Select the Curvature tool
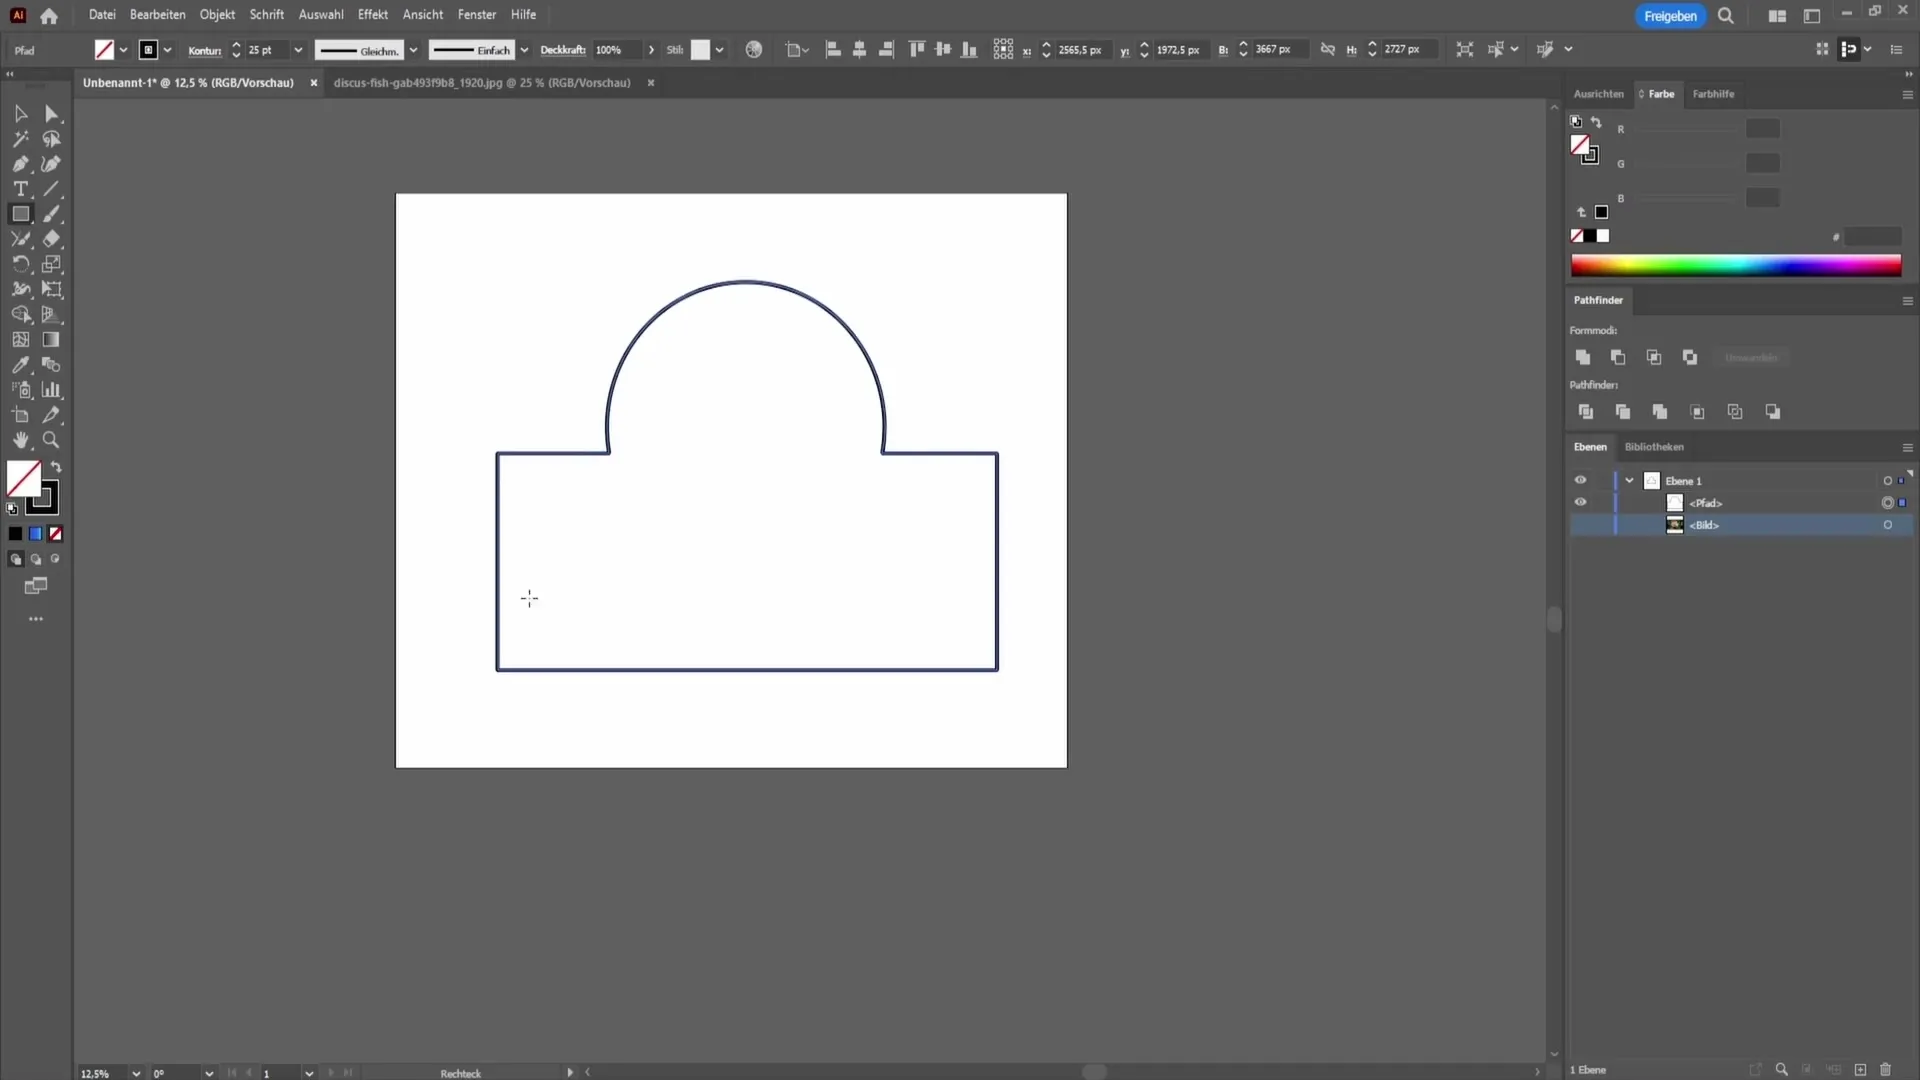Image resolution: width=1920 pixels, height=1080 pixels. [52, 164]
